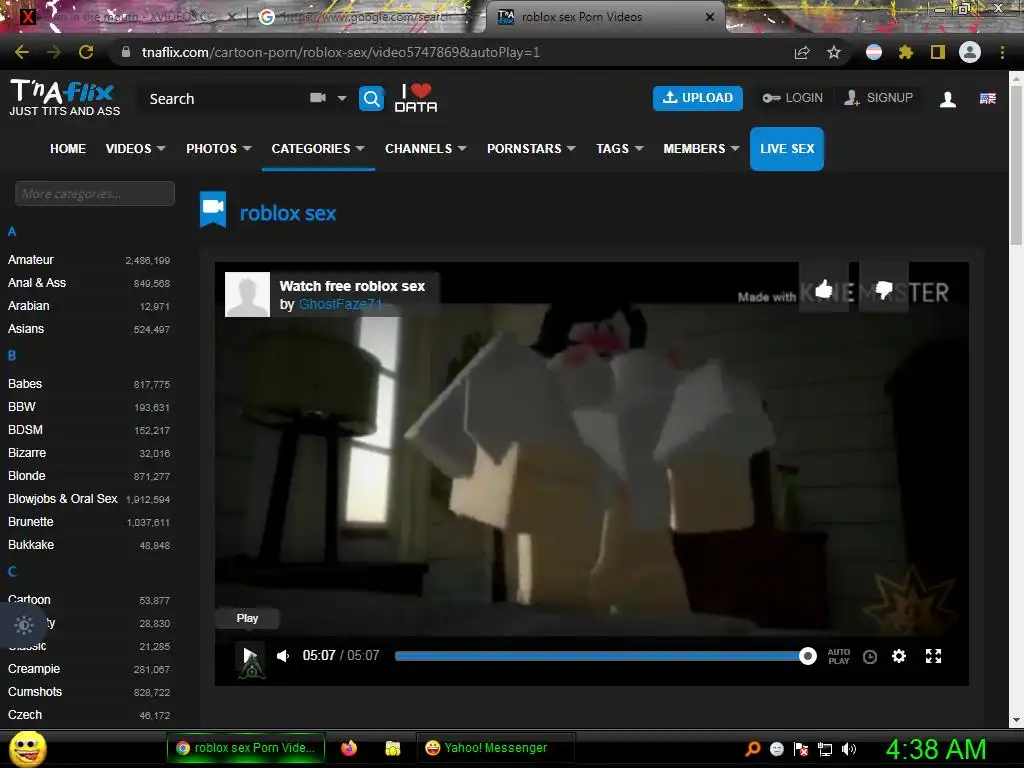
Task: Open the Cartoon category link
Action: 29,600
